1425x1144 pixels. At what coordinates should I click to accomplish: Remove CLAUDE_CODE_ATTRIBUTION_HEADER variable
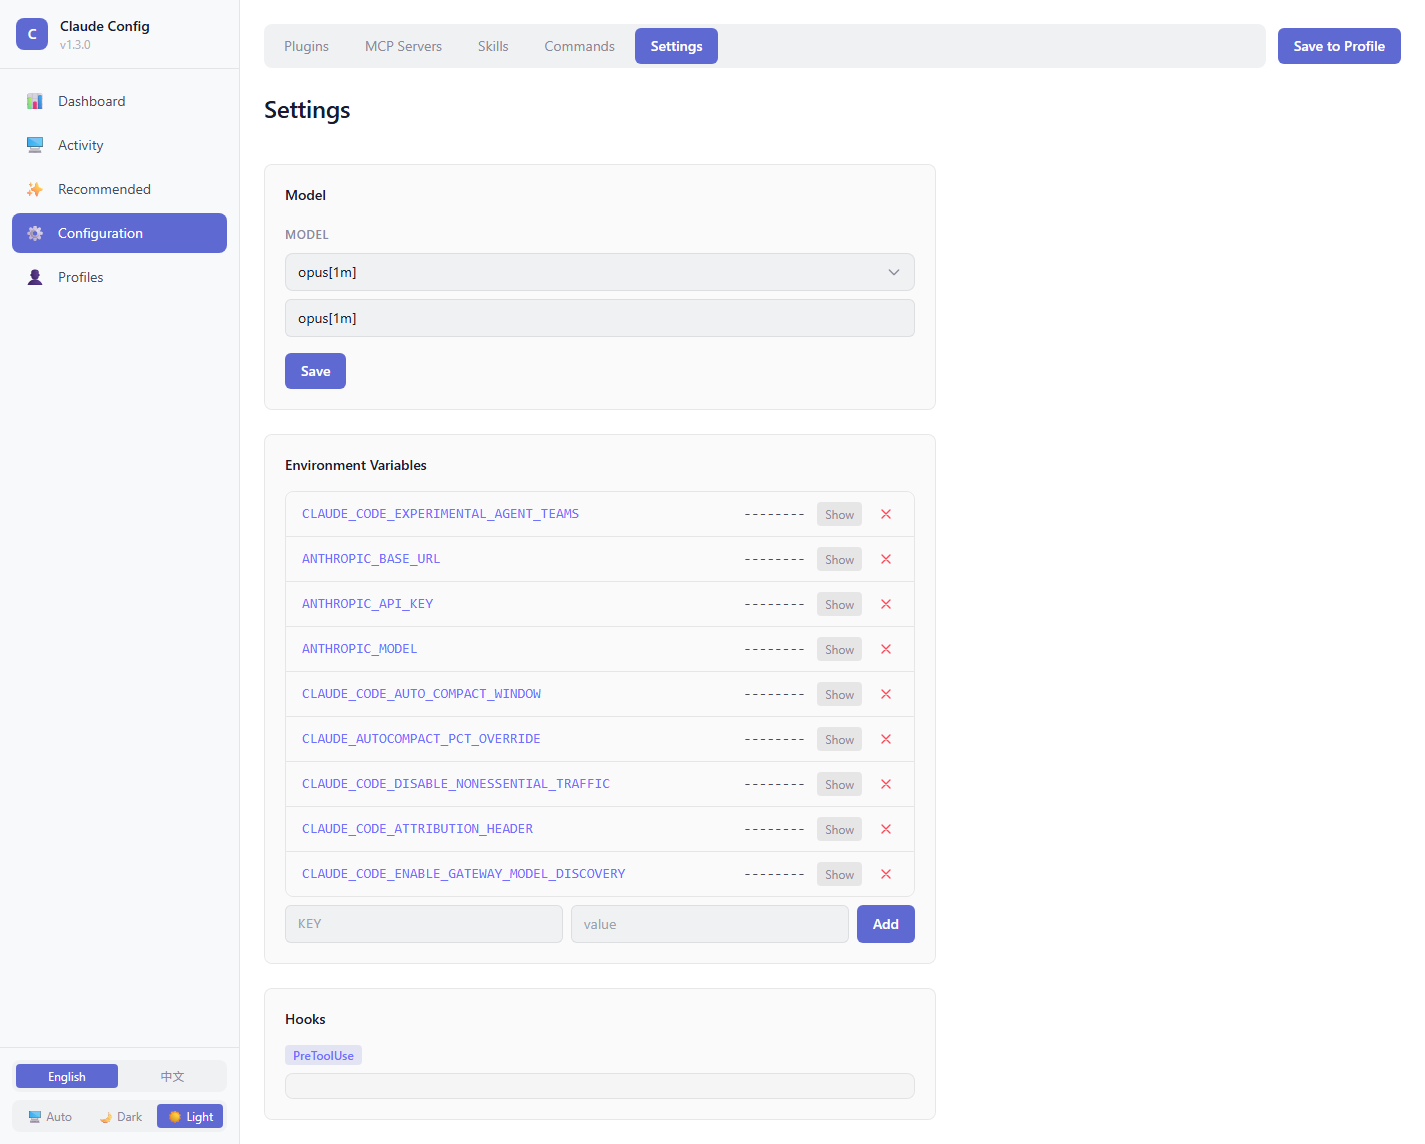coord(886,829)
